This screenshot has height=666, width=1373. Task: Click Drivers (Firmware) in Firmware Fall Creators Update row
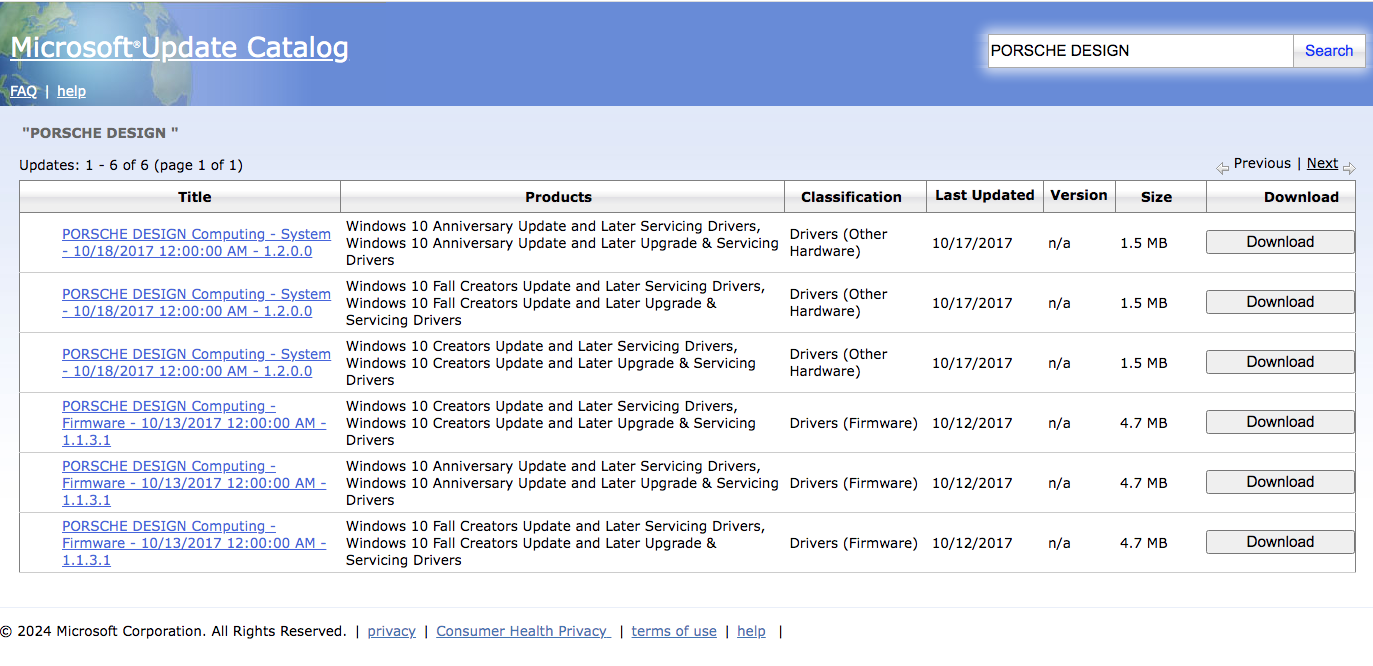tap(853, 543)
